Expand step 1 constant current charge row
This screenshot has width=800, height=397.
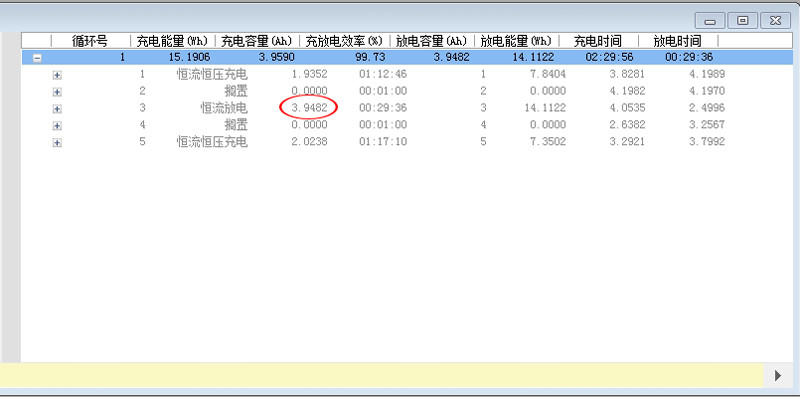57,75
